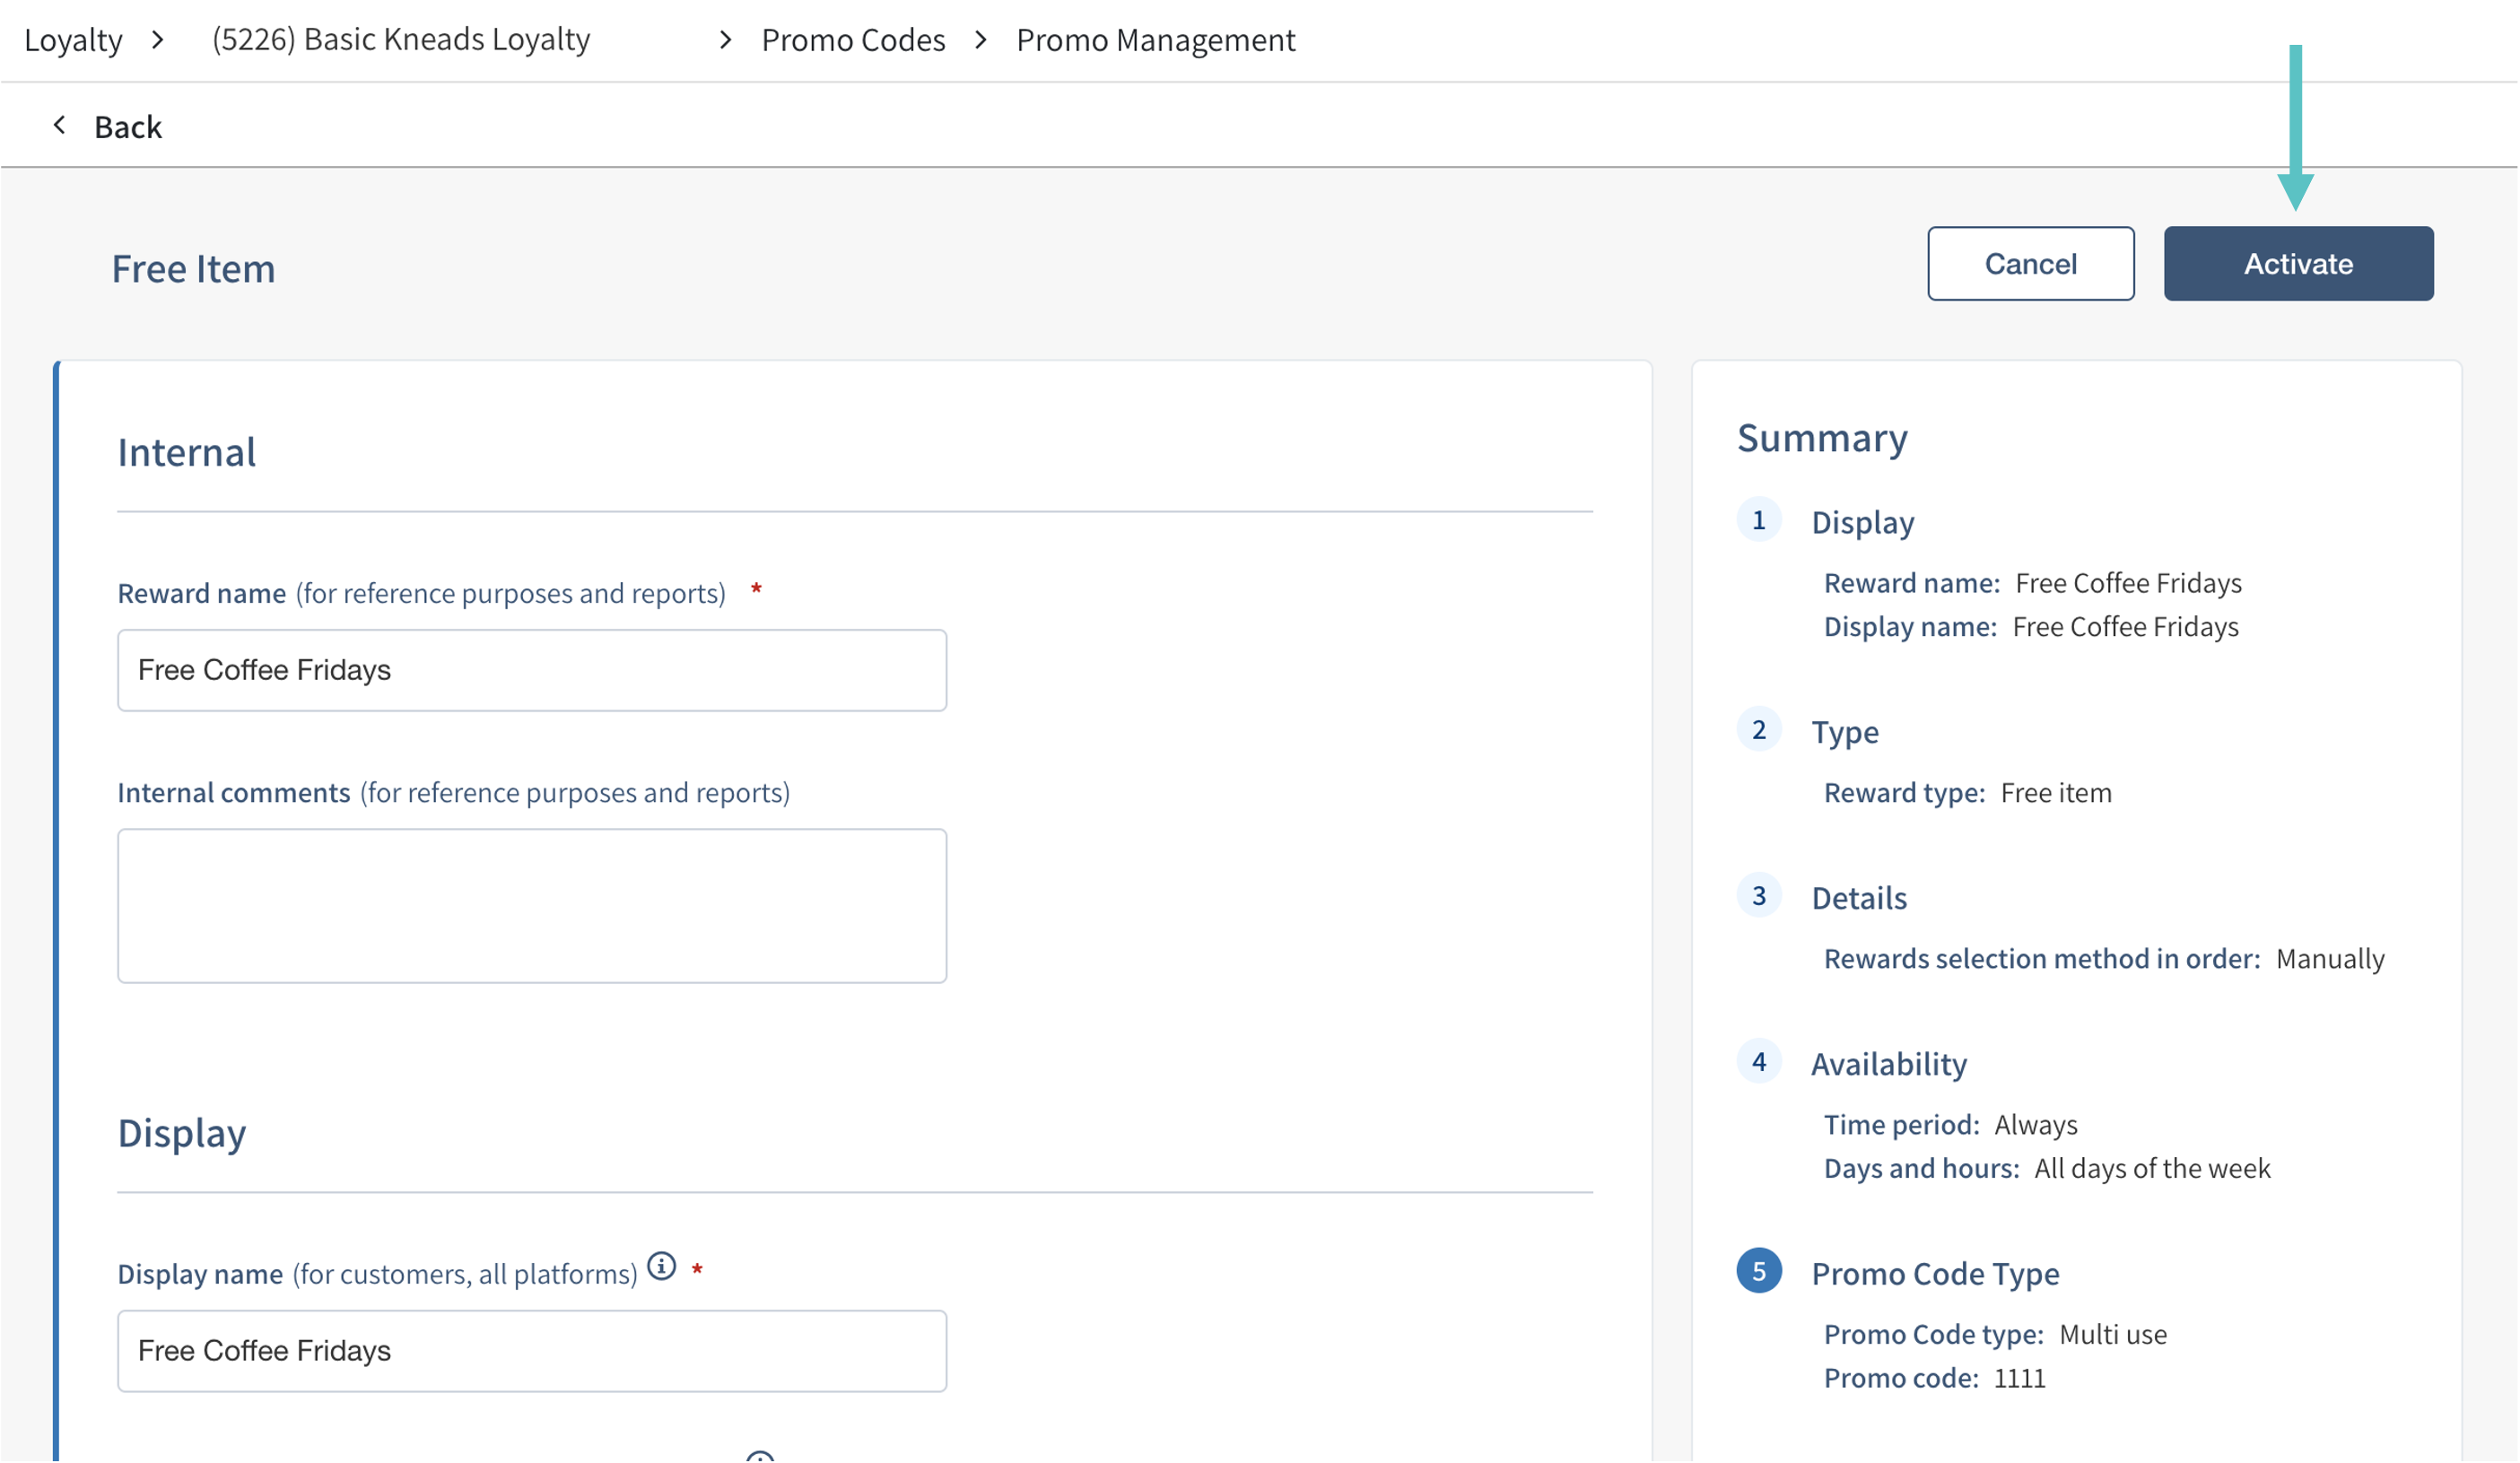Open the Loyalty breadcrumb

click(x=73, y=40)
